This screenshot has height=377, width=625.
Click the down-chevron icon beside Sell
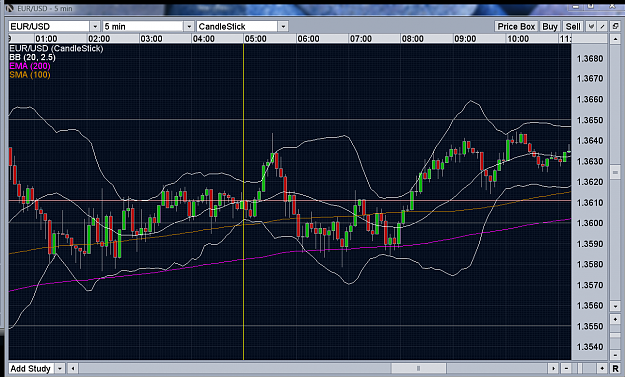coord(591,27)
